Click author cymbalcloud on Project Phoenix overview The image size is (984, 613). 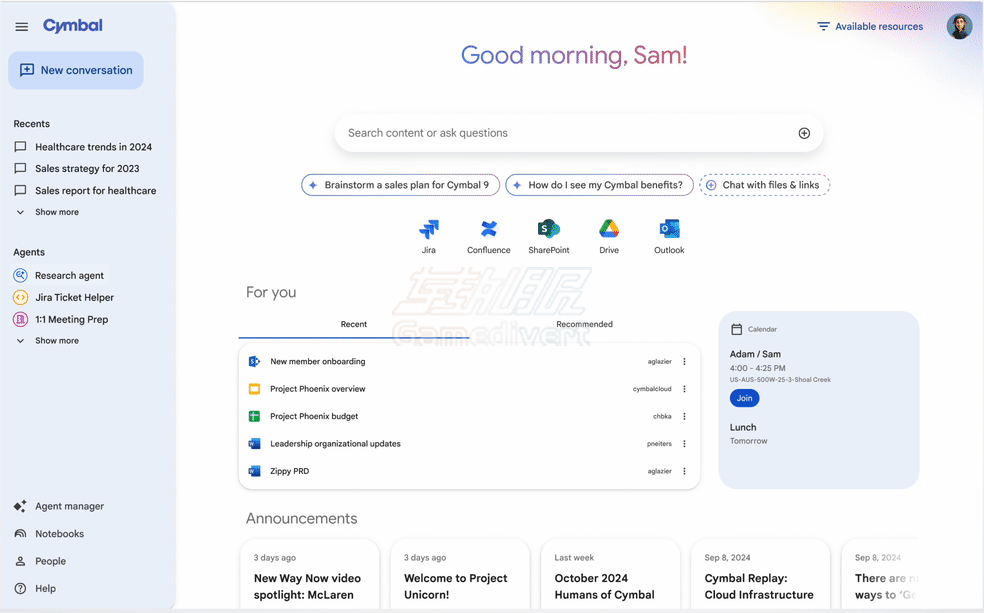(652, 389)
